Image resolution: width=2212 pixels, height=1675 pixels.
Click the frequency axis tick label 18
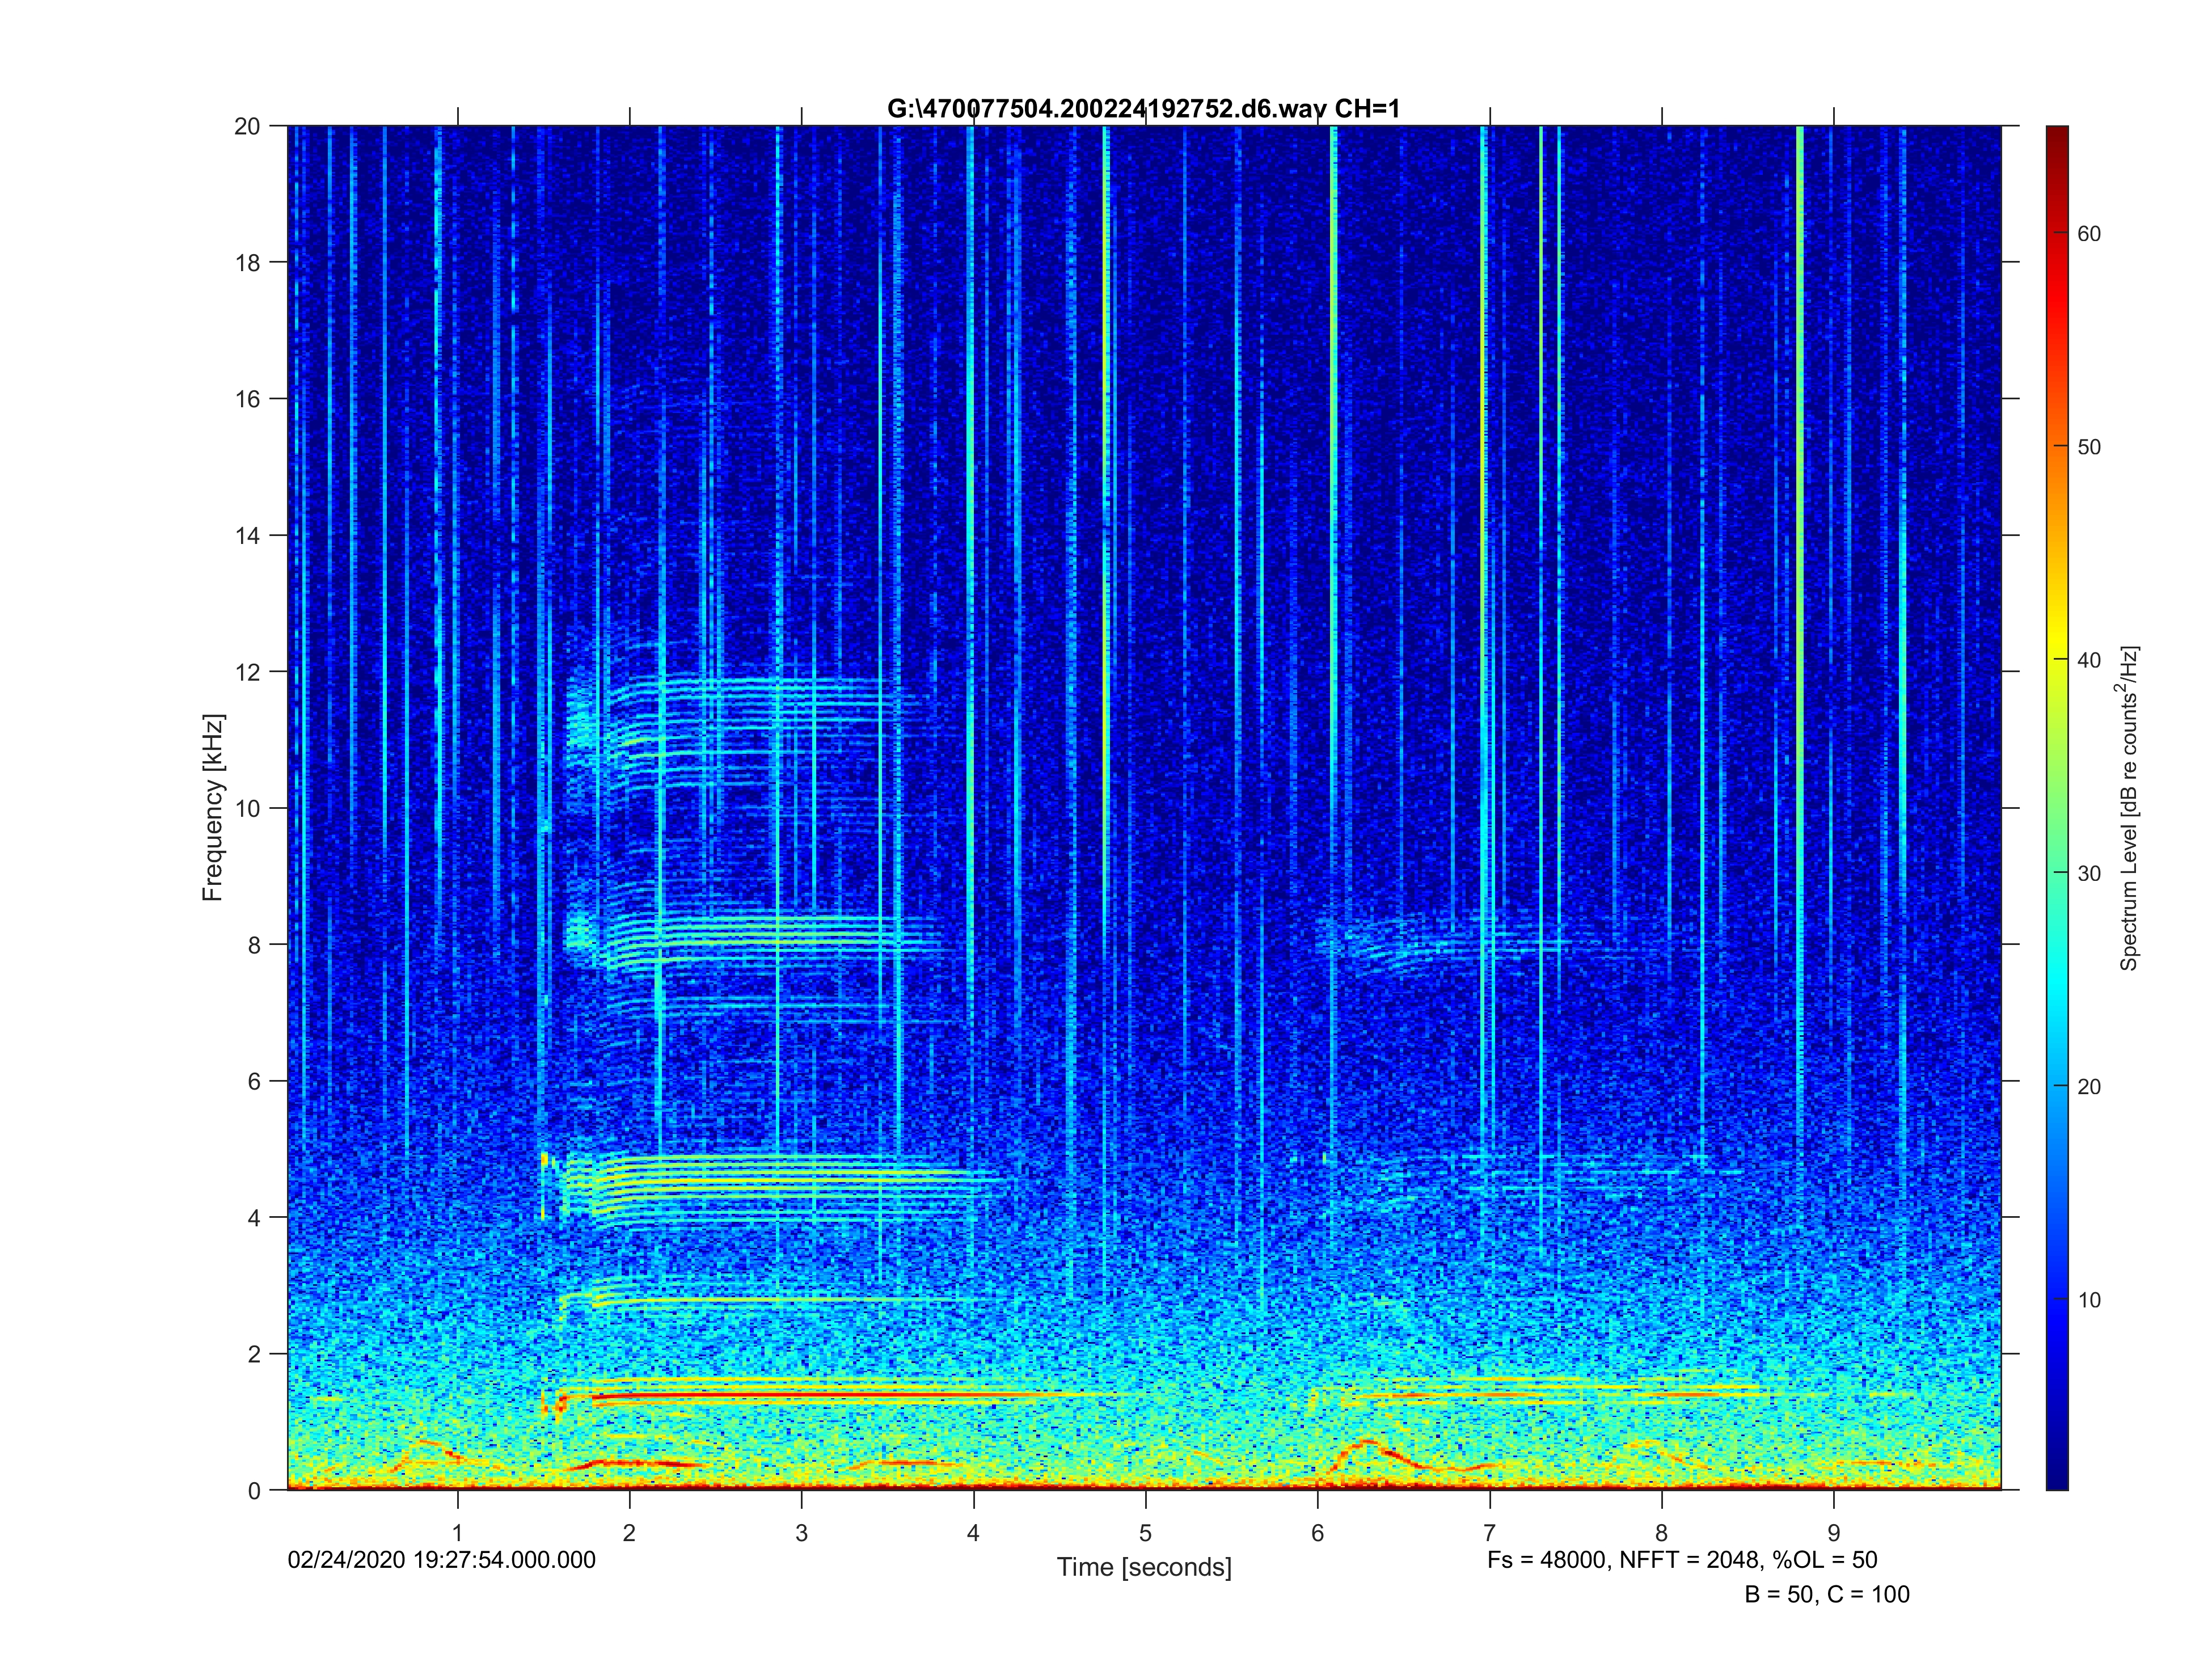[x=247, y=262]
